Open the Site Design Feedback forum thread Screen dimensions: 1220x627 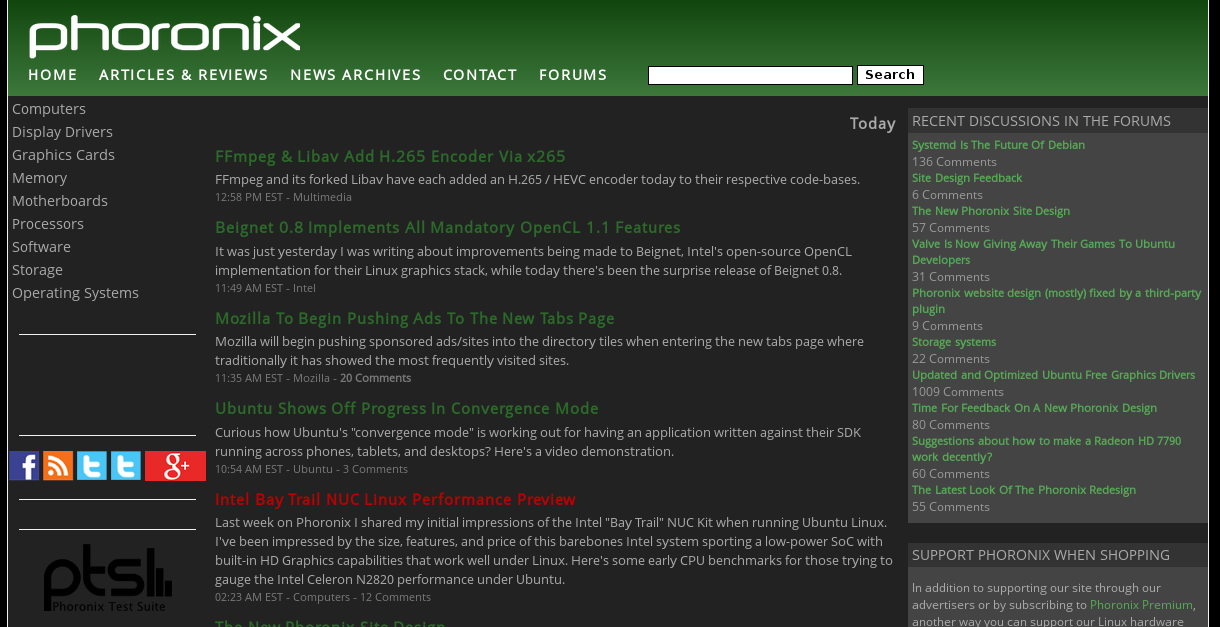pyautogui.click(x=967, y=178)
